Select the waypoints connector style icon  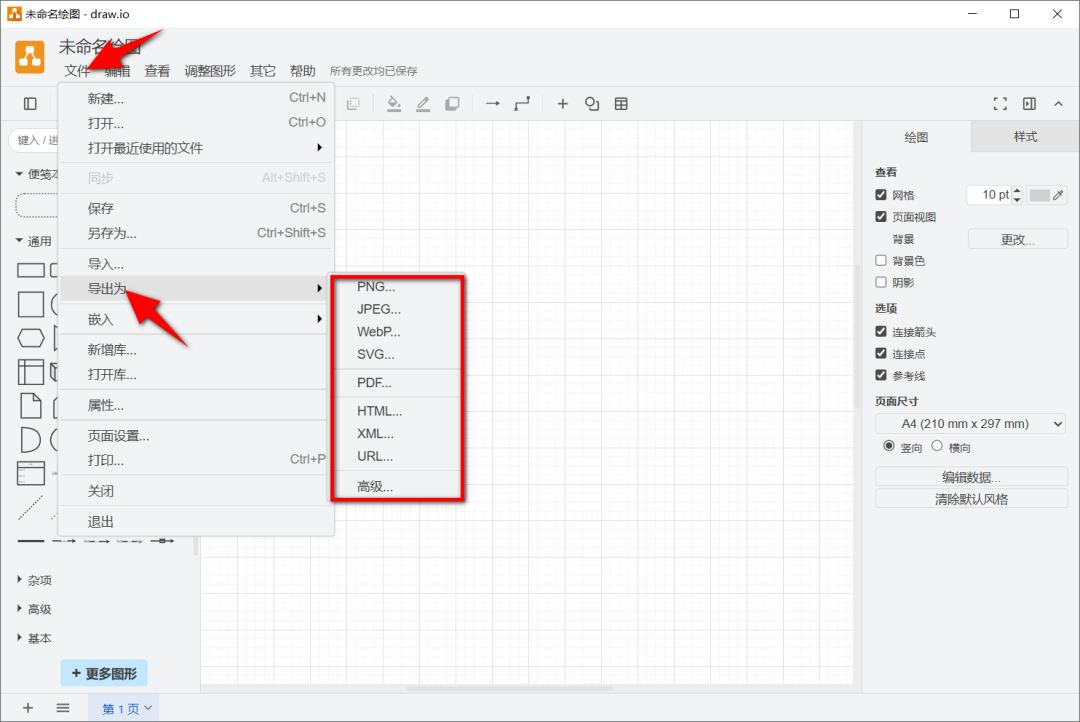click(522, 104)
